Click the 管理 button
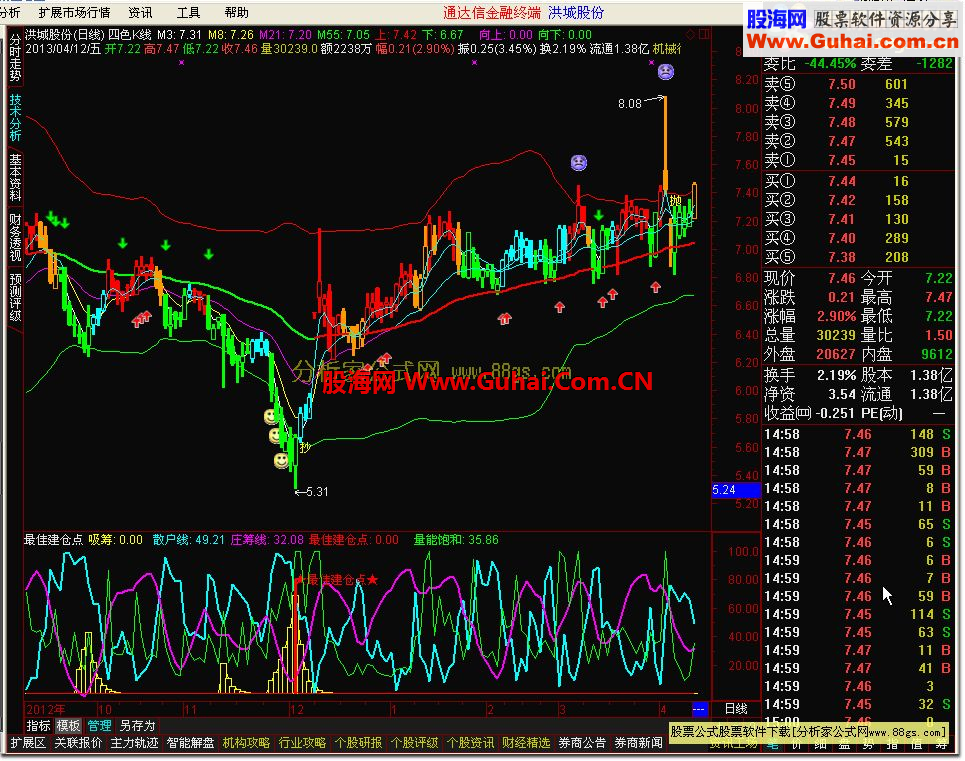 (99, 726)
